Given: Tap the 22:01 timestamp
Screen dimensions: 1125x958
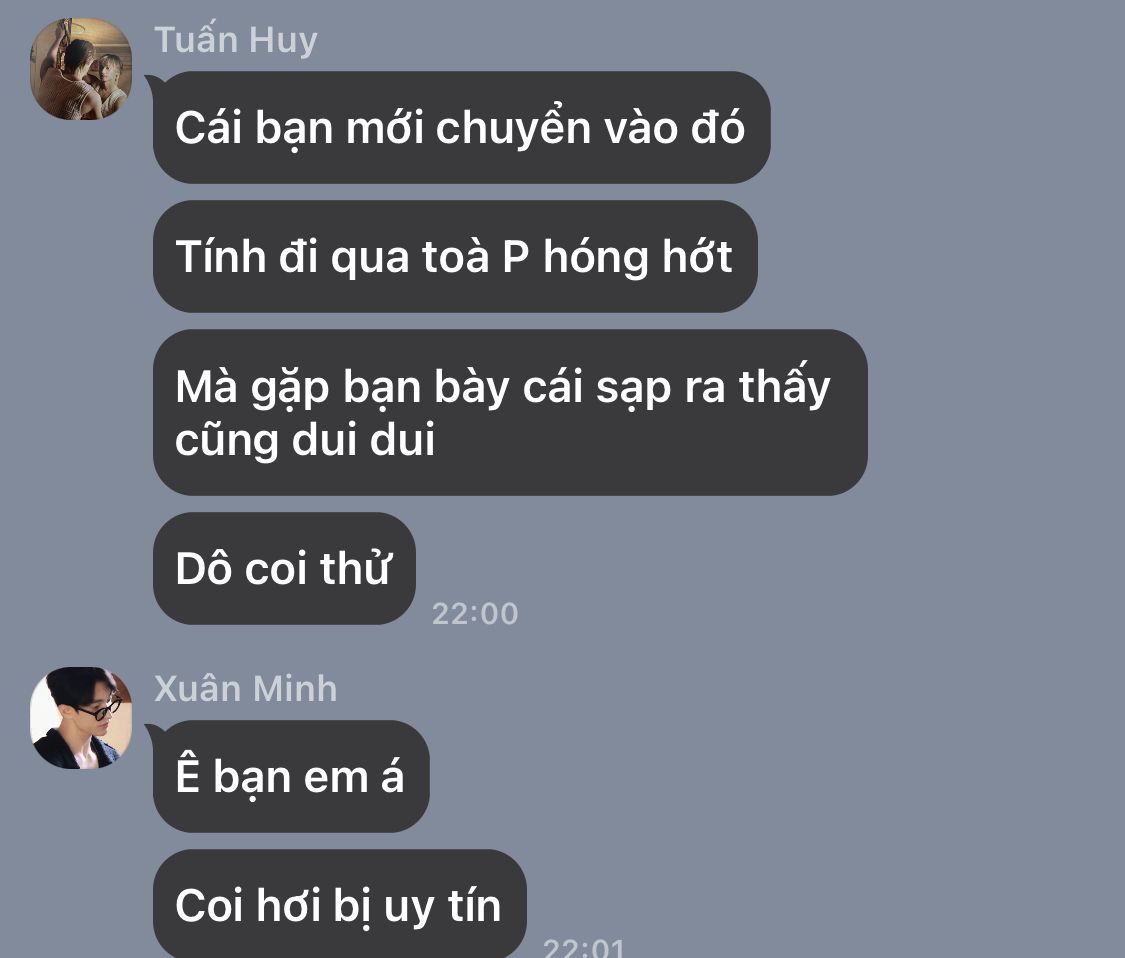Looking at the screenshot, I should pyautogui.click(x=584, y=948).
